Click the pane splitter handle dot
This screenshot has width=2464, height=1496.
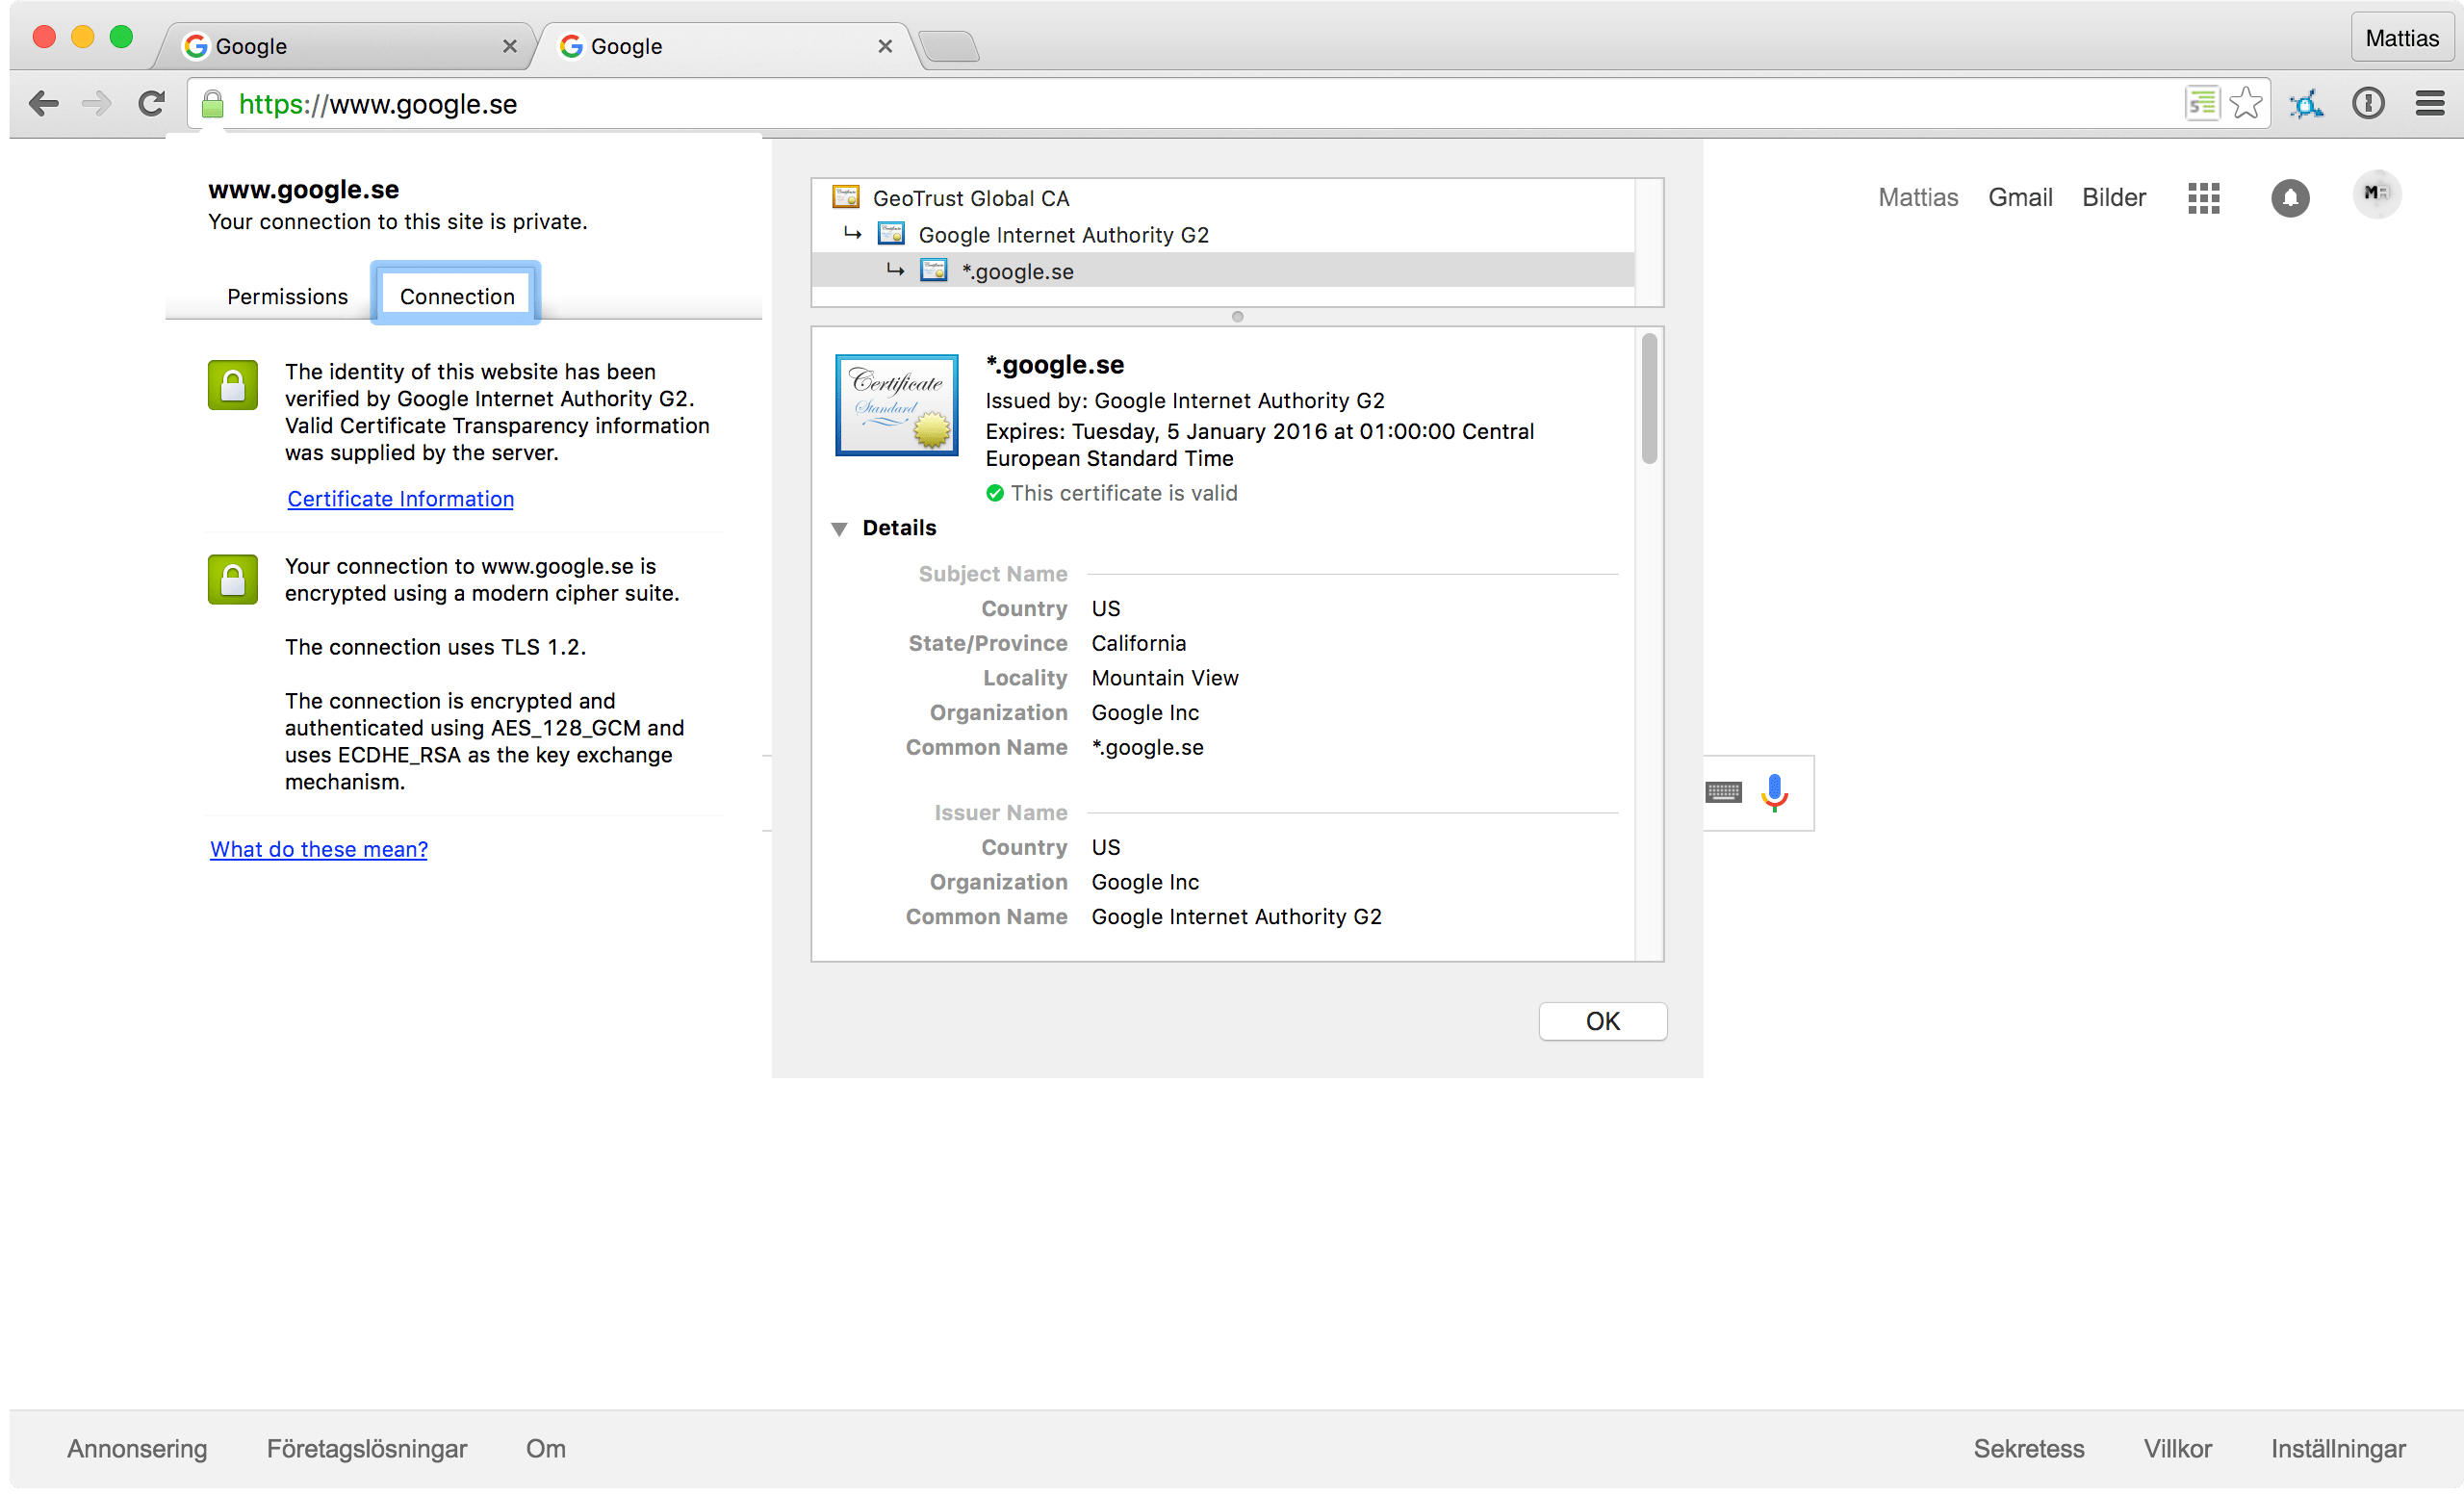tap(1237, 317)
